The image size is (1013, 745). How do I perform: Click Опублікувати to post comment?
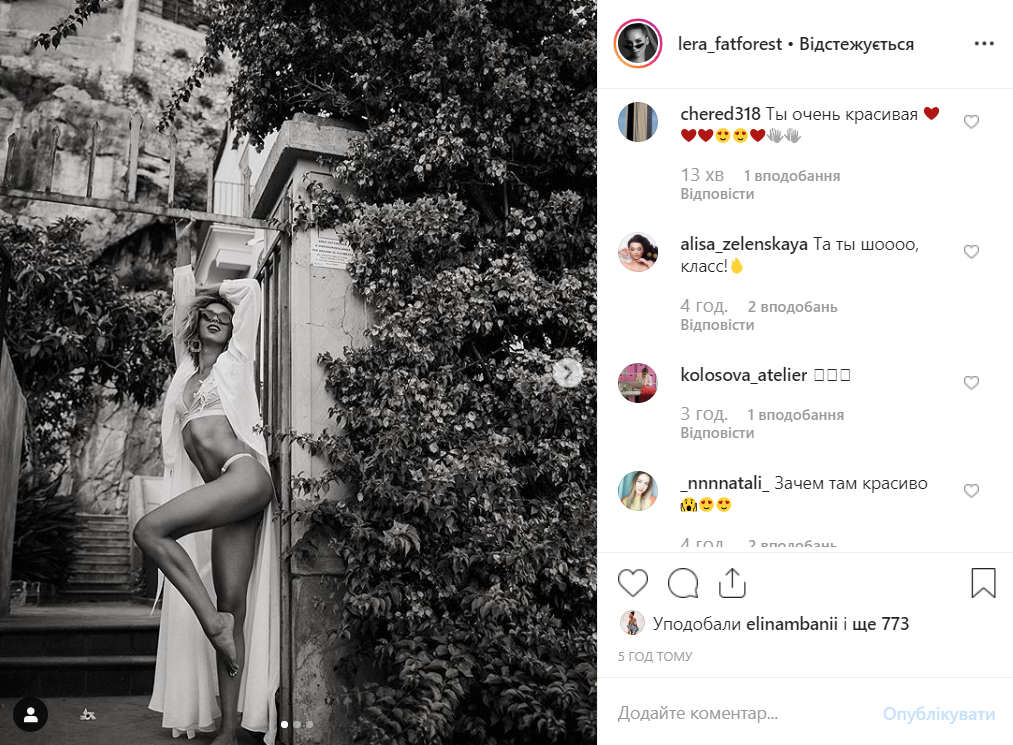(x=939, y=713)
